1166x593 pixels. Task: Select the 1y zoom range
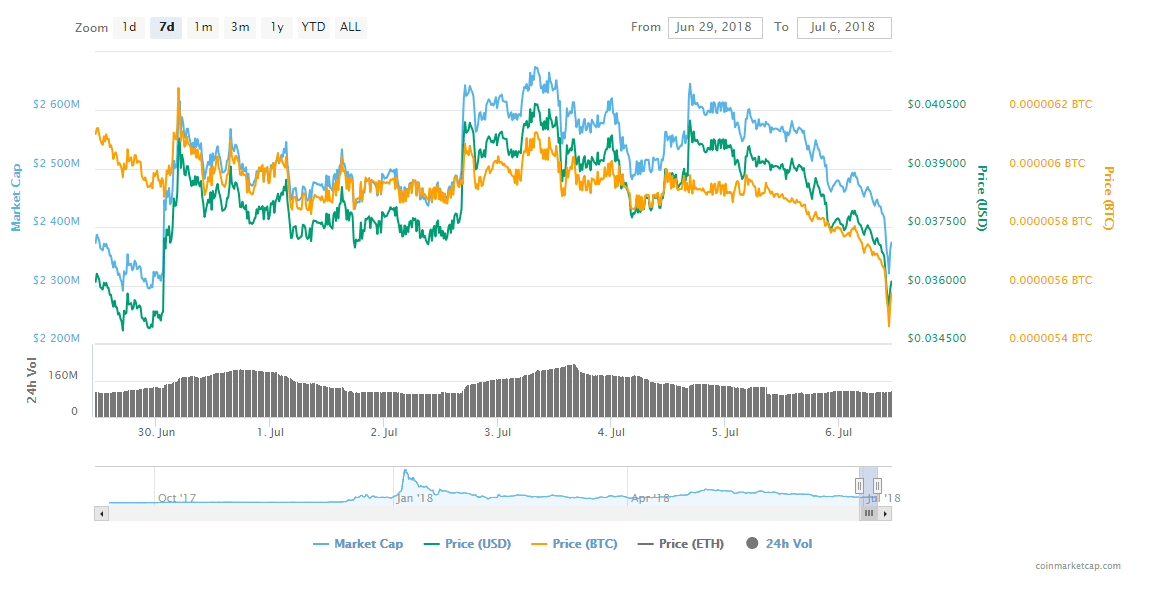coord(276,27)
